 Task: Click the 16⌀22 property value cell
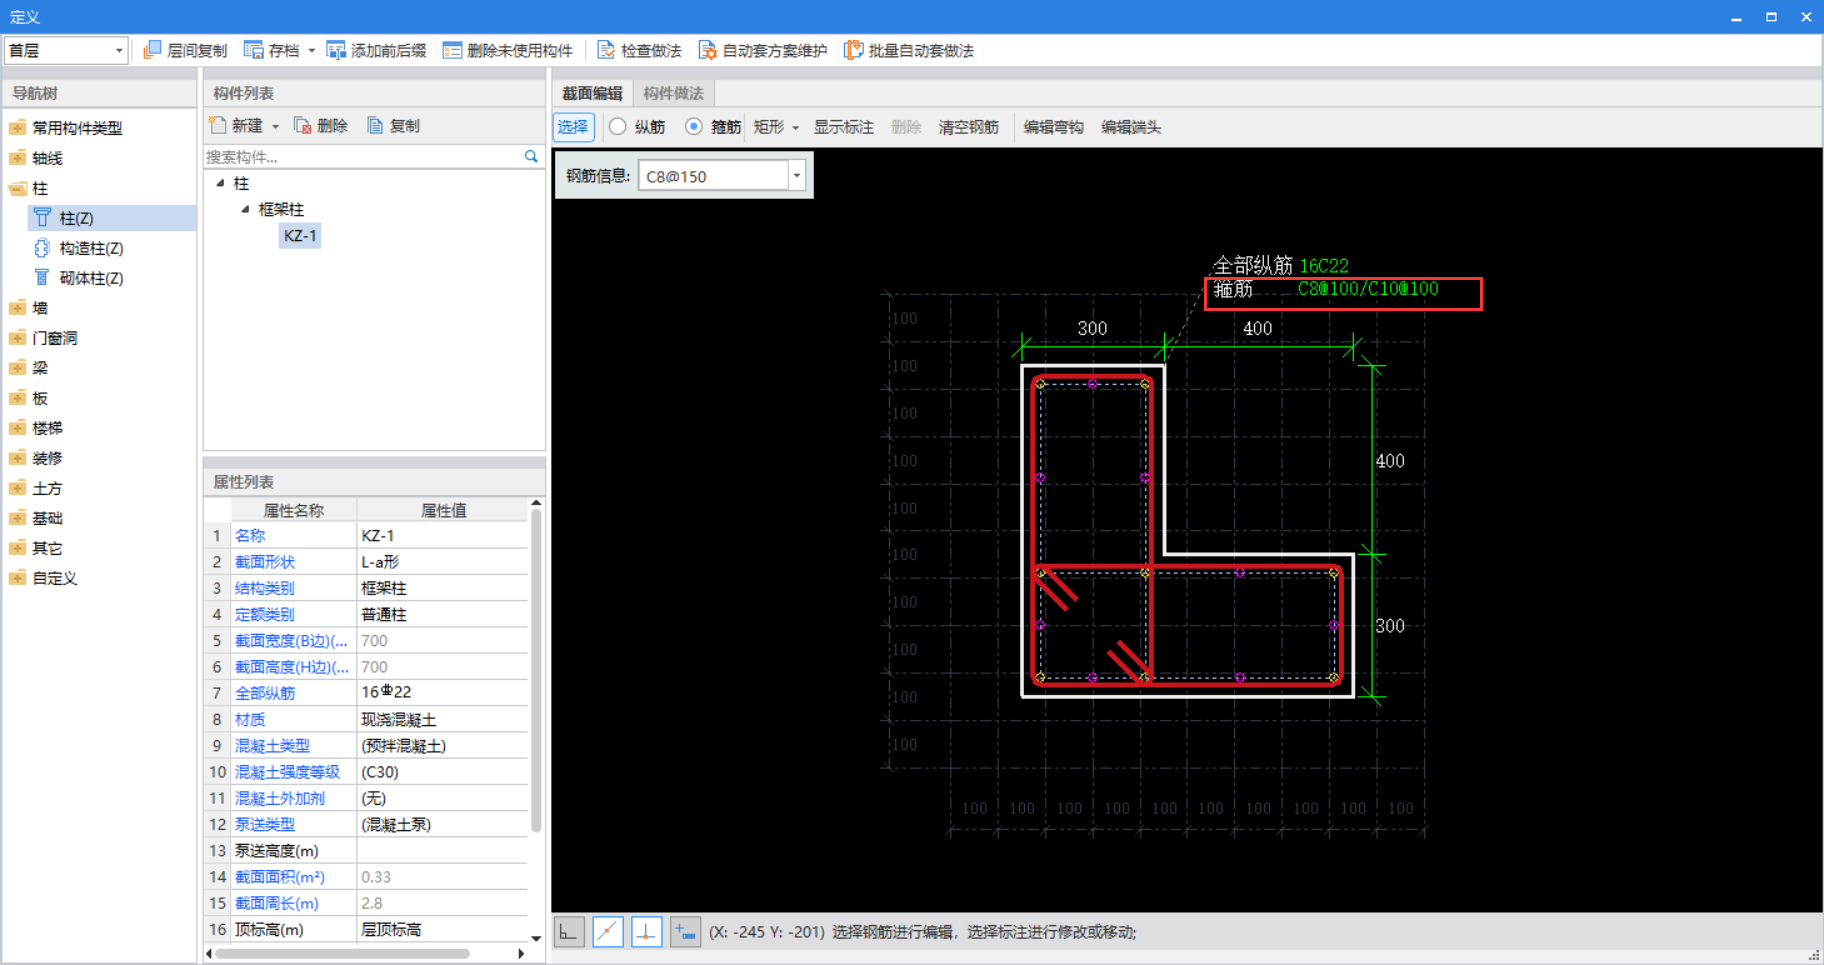tap(442, 692)
